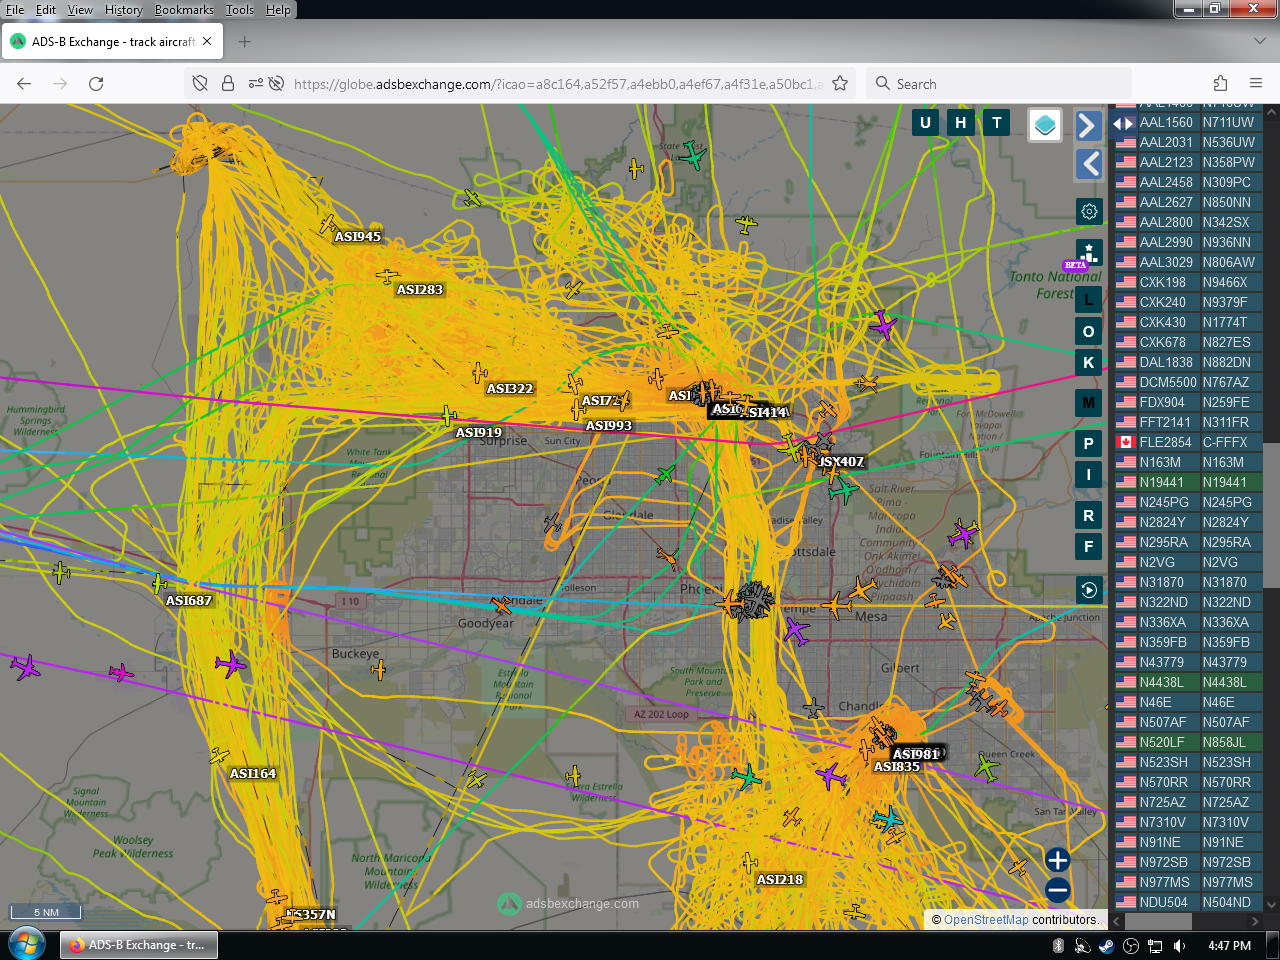
Task: Click the Windows Start button
Action: (26, 945)
